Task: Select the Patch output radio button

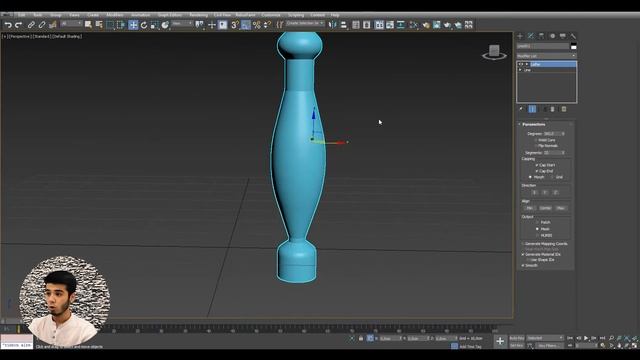Action: click(x=537, y=222)
